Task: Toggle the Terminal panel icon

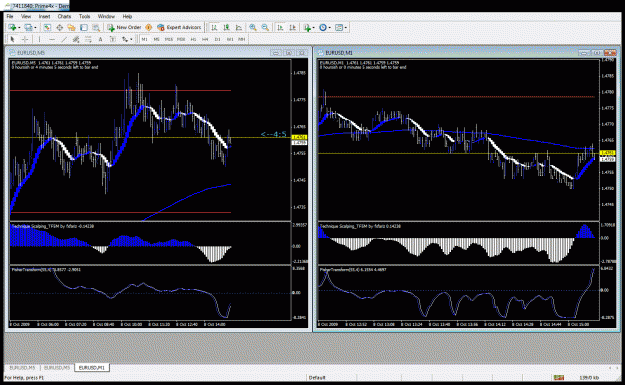Action: pyautogui.click(x=84, y=28)
